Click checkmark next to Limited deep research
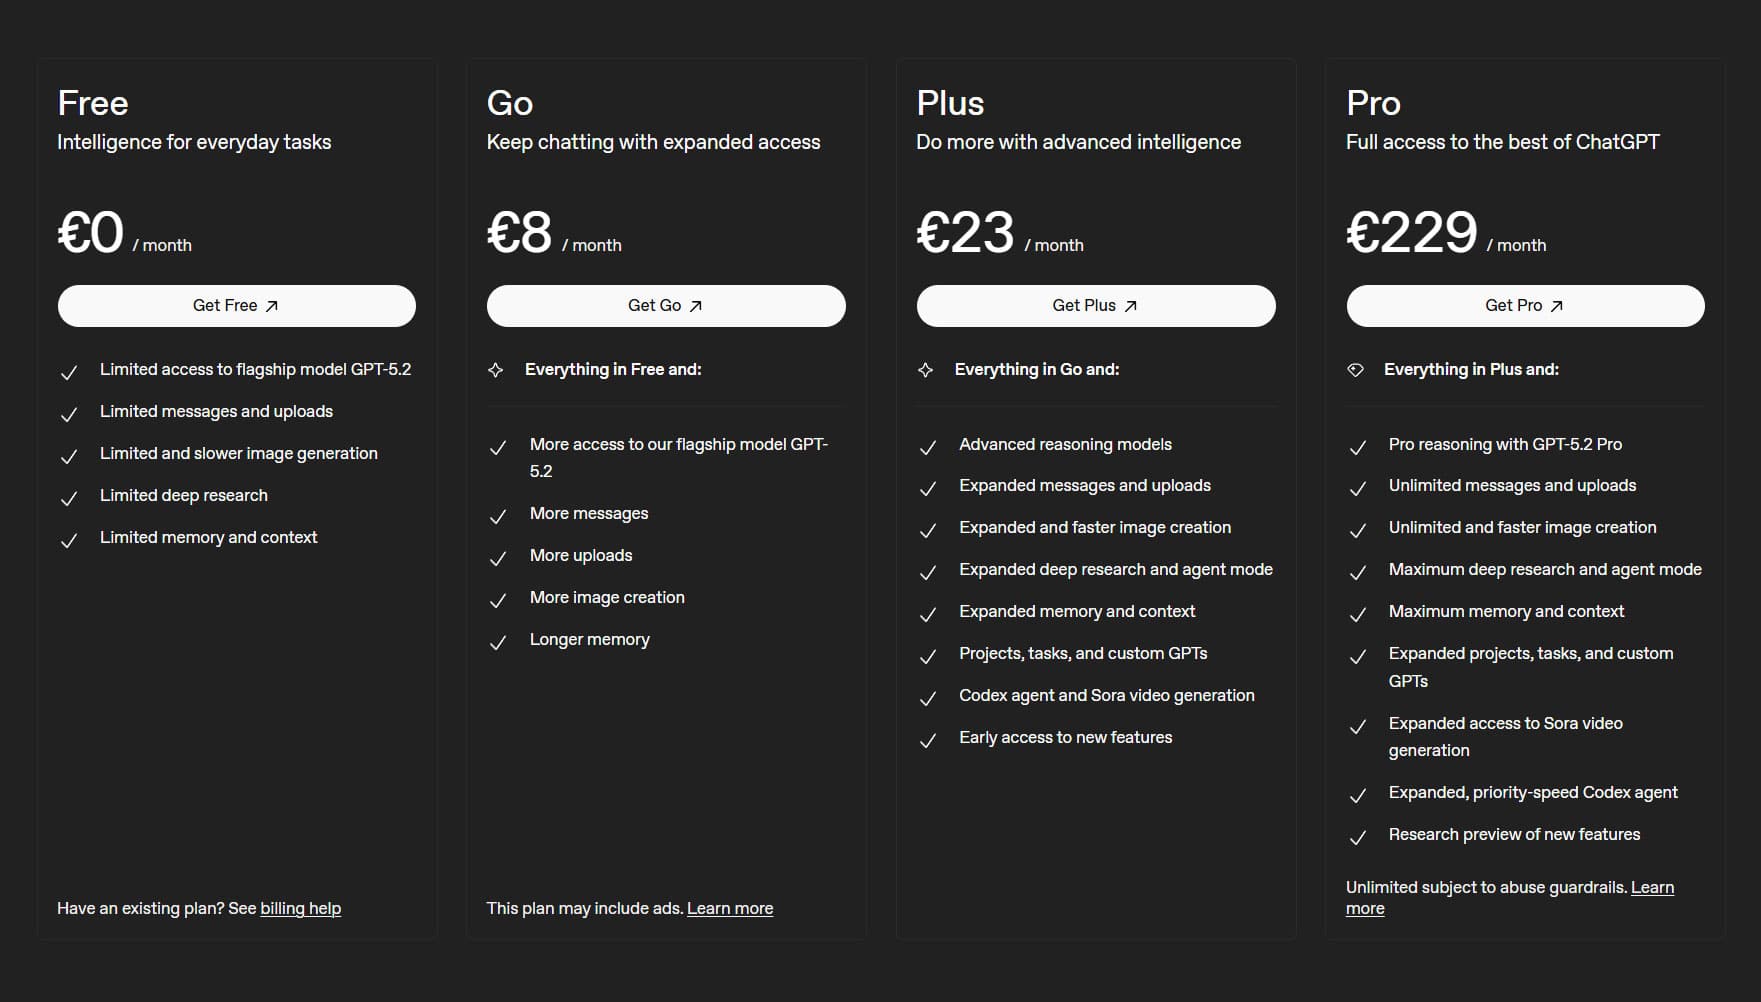The width and height of the screenshot is (1761, 1002). pos(69,498)
